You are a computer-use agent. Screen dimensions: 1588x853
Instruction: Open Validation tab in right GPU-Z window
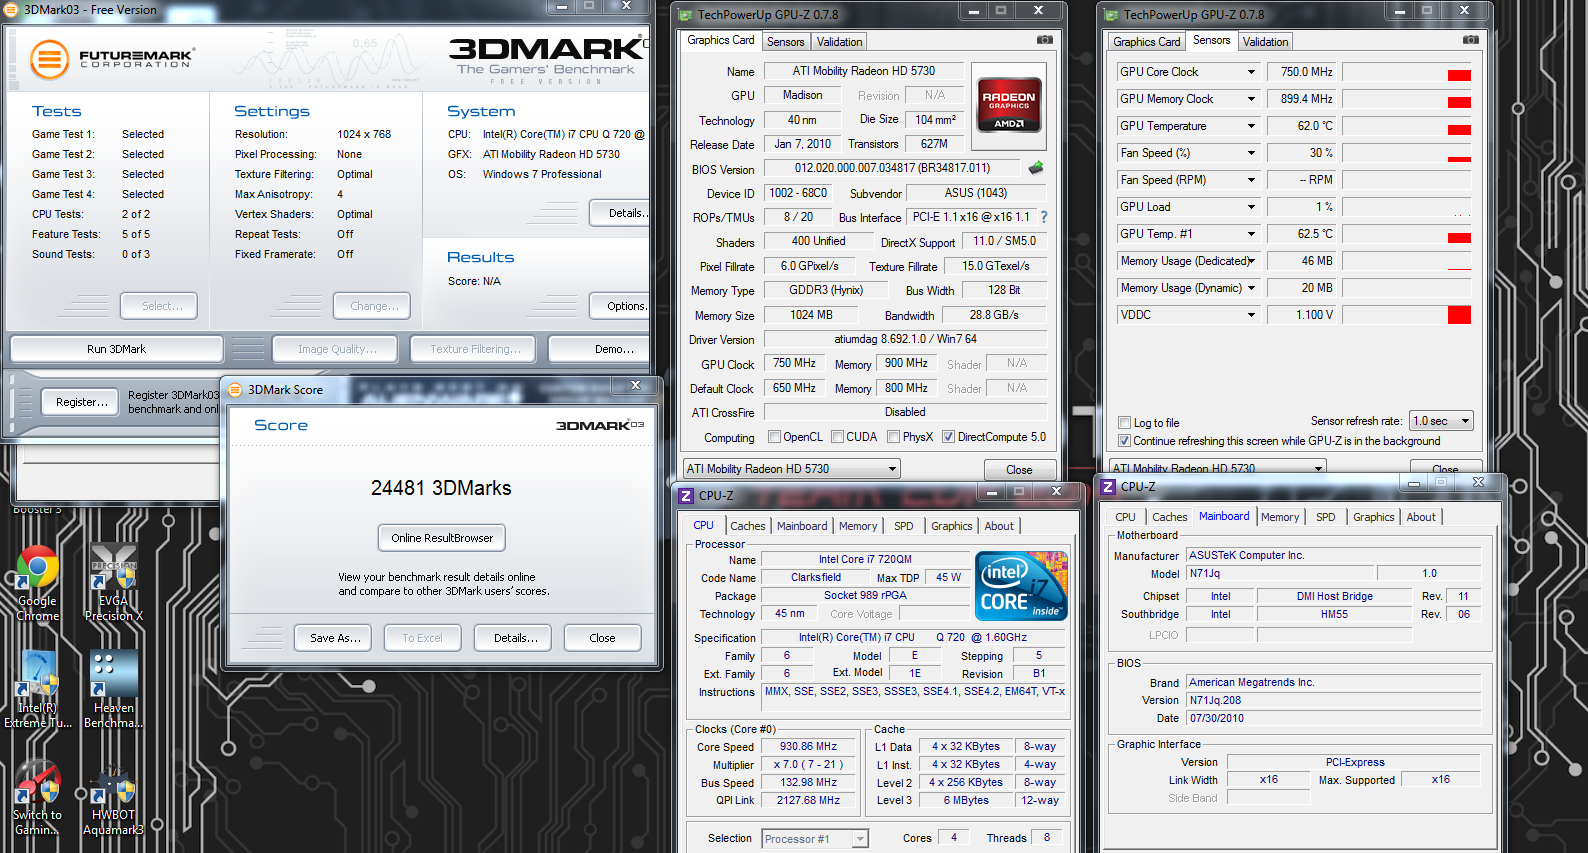coord(1265,42)
